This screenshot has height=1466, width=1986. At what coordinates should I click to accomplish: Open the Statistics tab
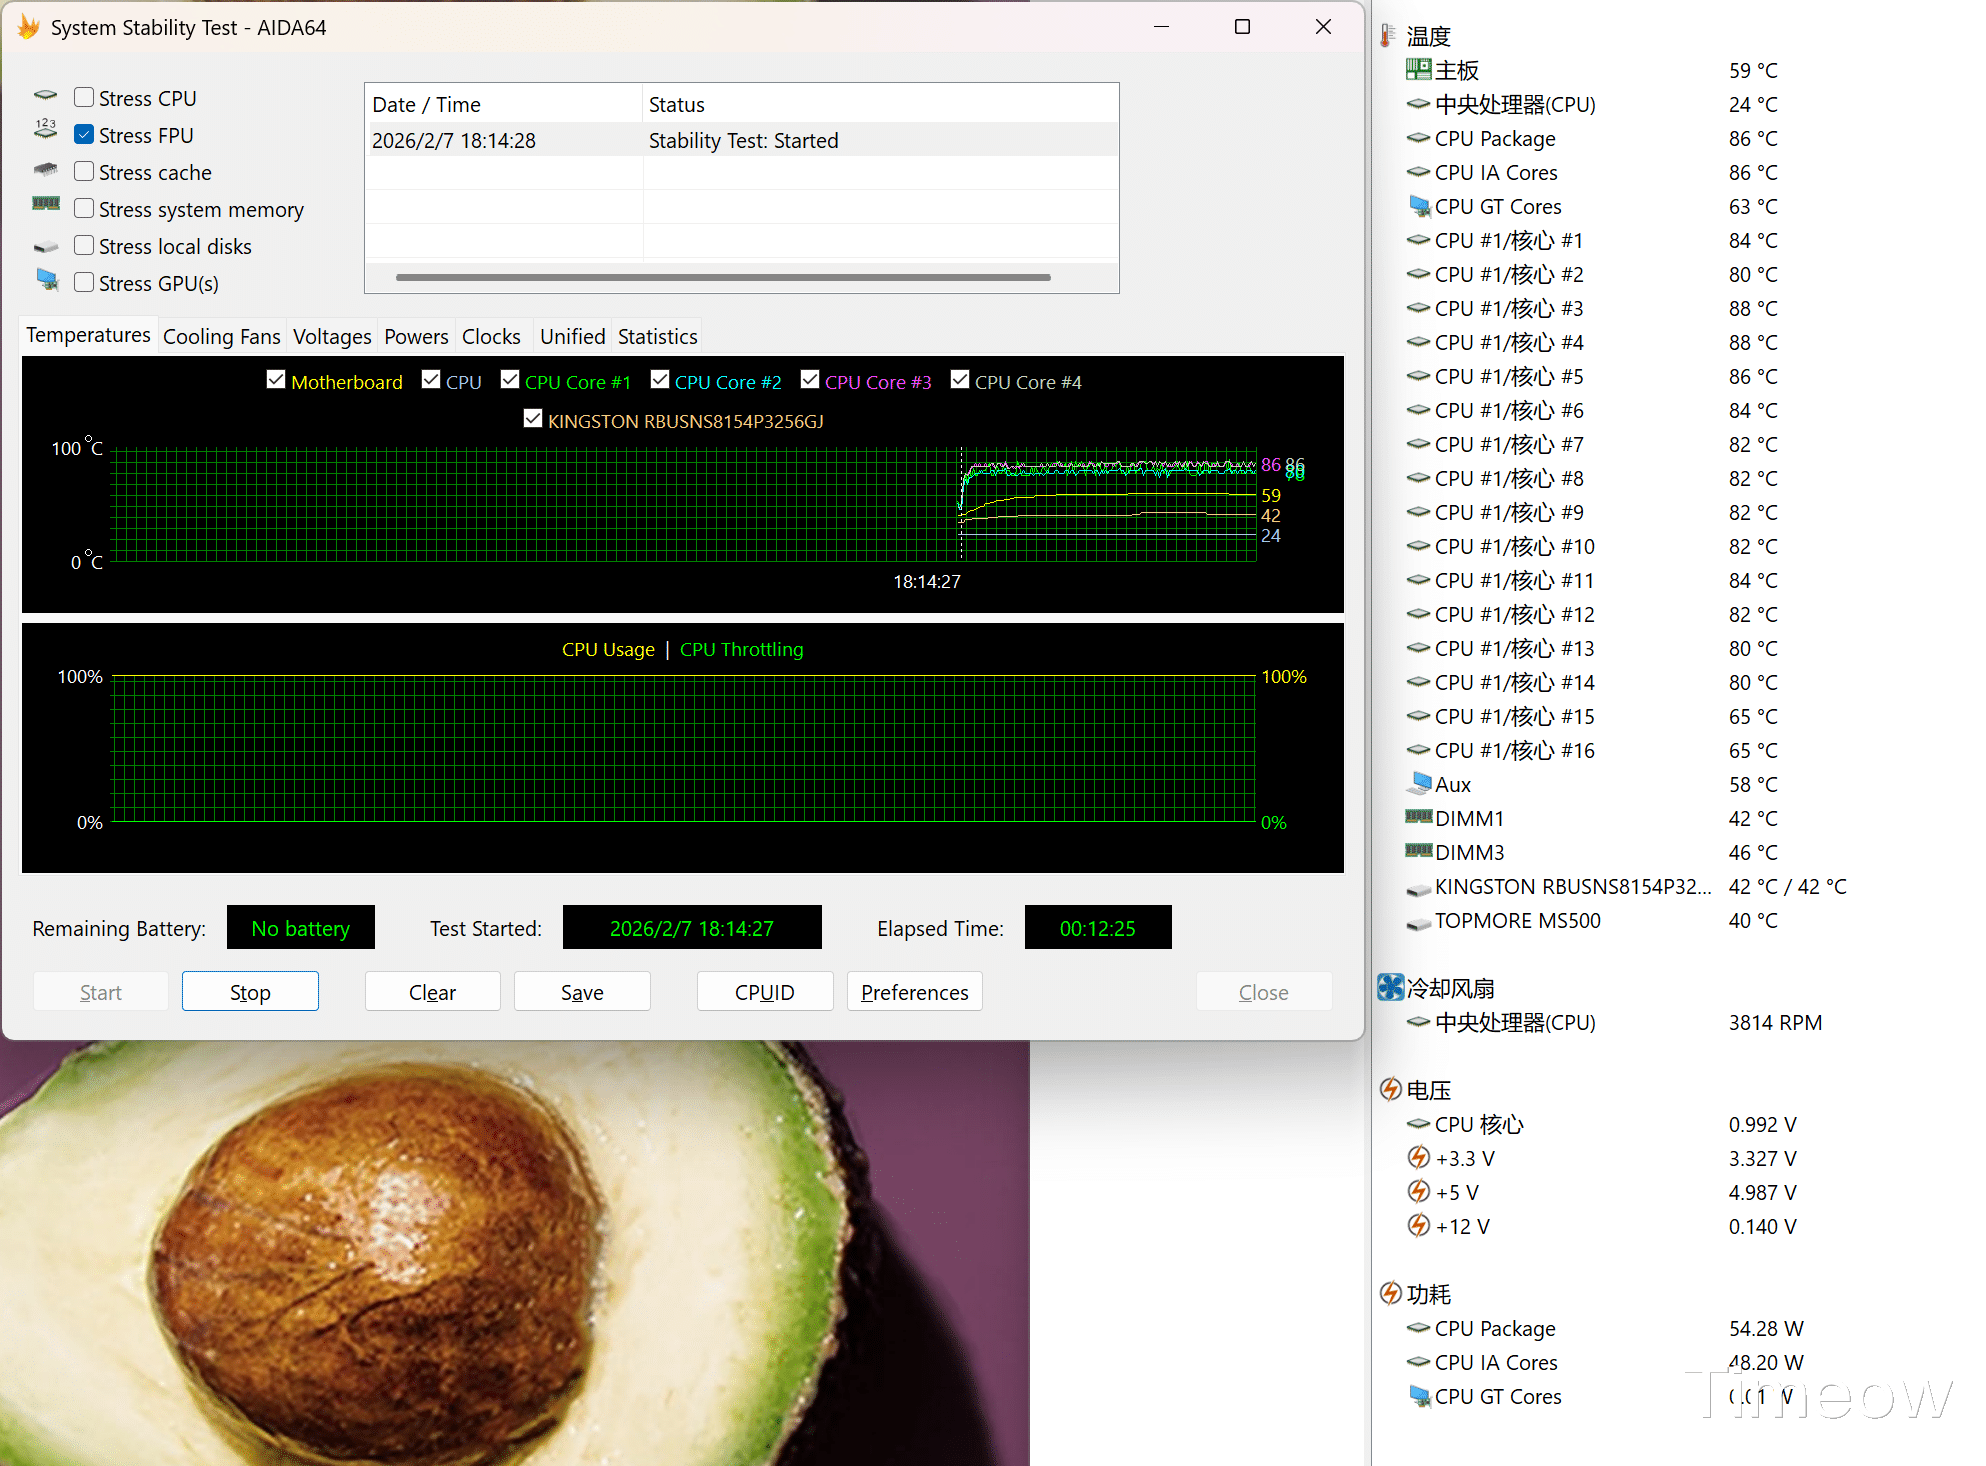click(x=657, y=337)
